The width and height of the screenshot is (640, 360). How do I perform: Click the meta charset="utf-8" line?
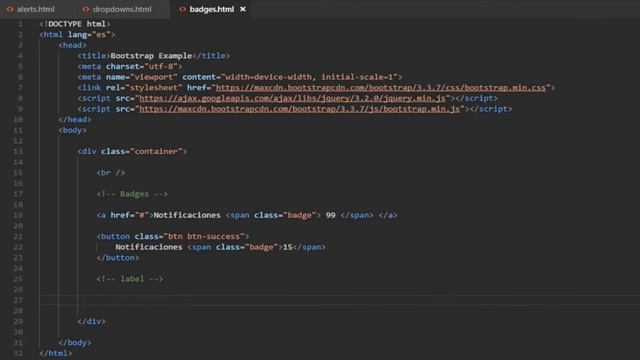coord(130,67)
